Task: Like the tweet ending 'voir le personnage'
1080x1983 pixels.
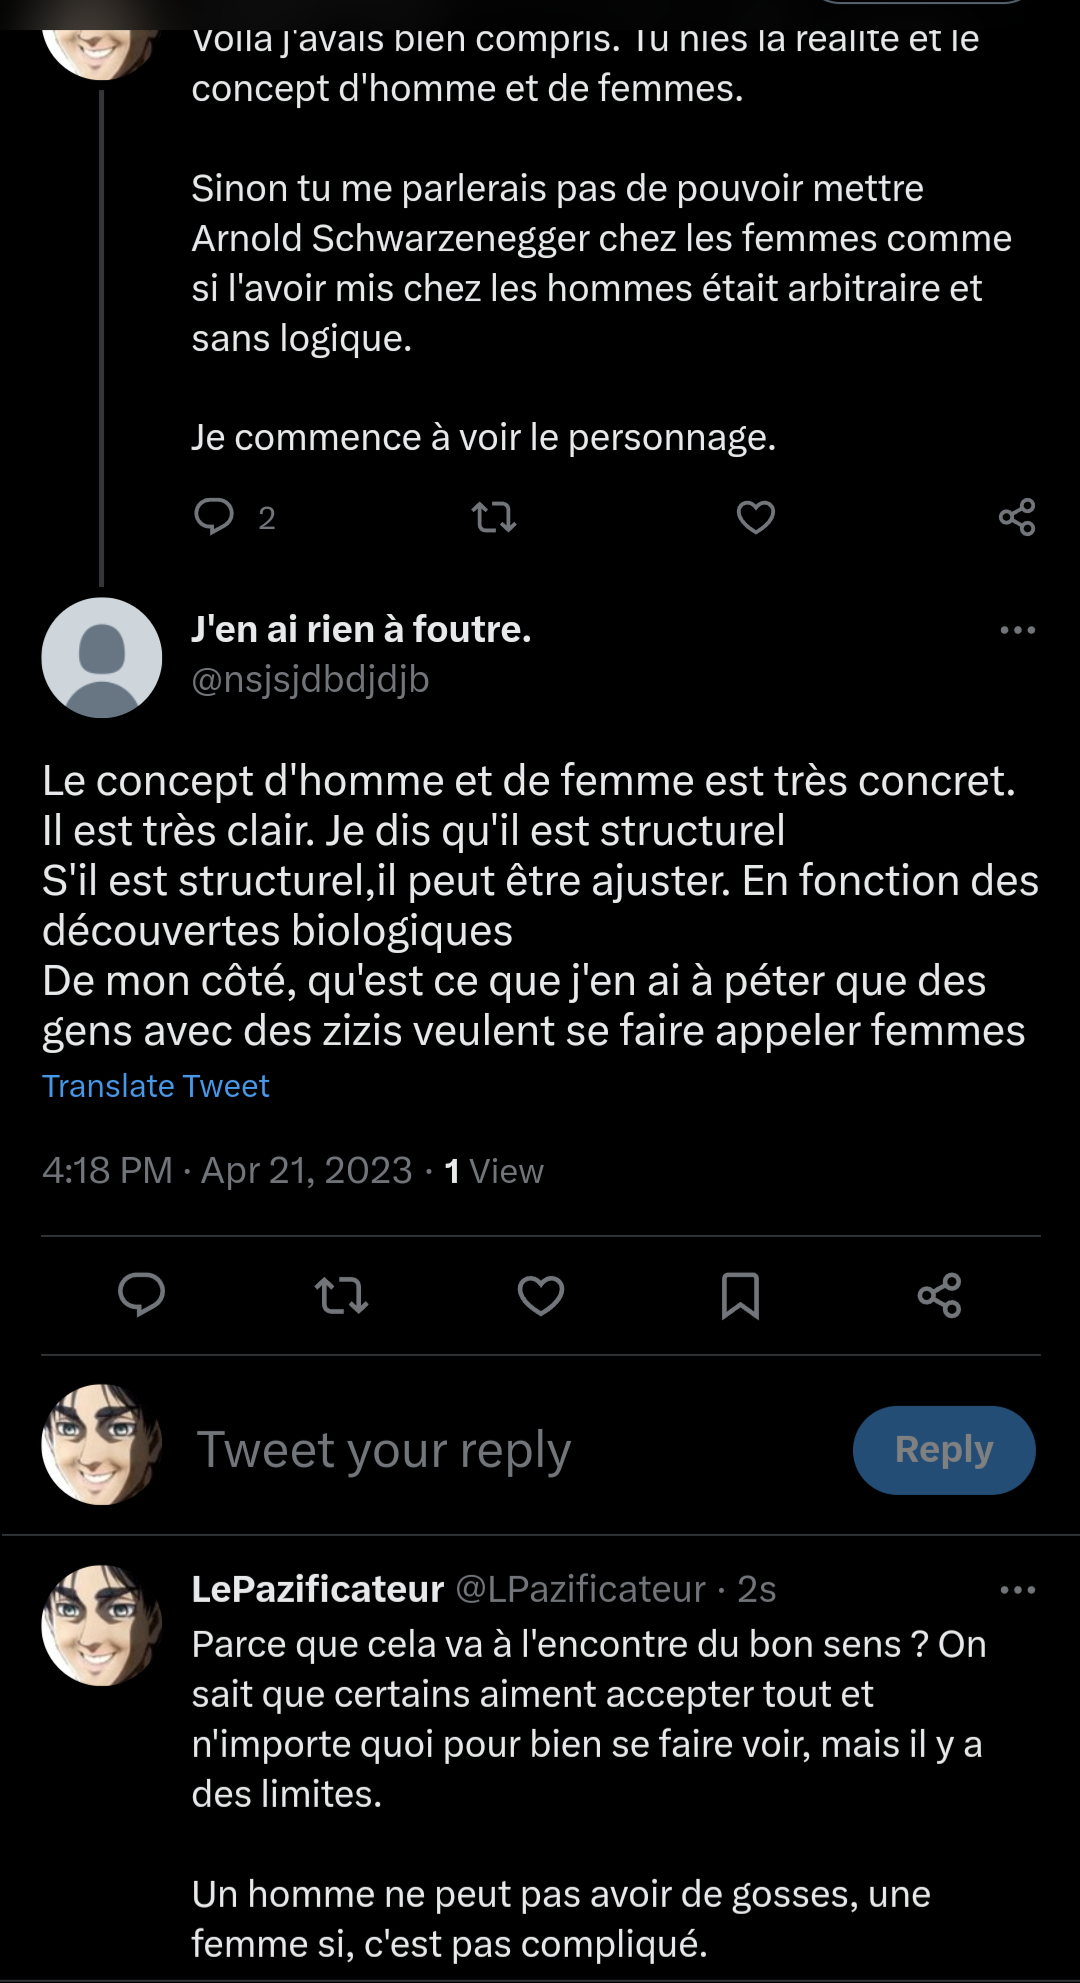Action: pyautogui.click(x=755, y=517)
